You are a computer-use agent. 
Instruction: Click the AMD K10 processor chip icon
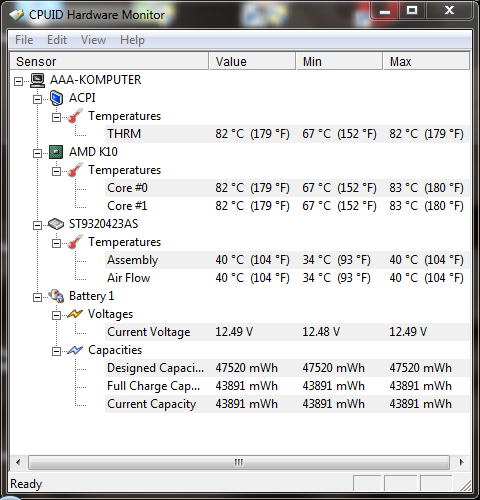56,152
